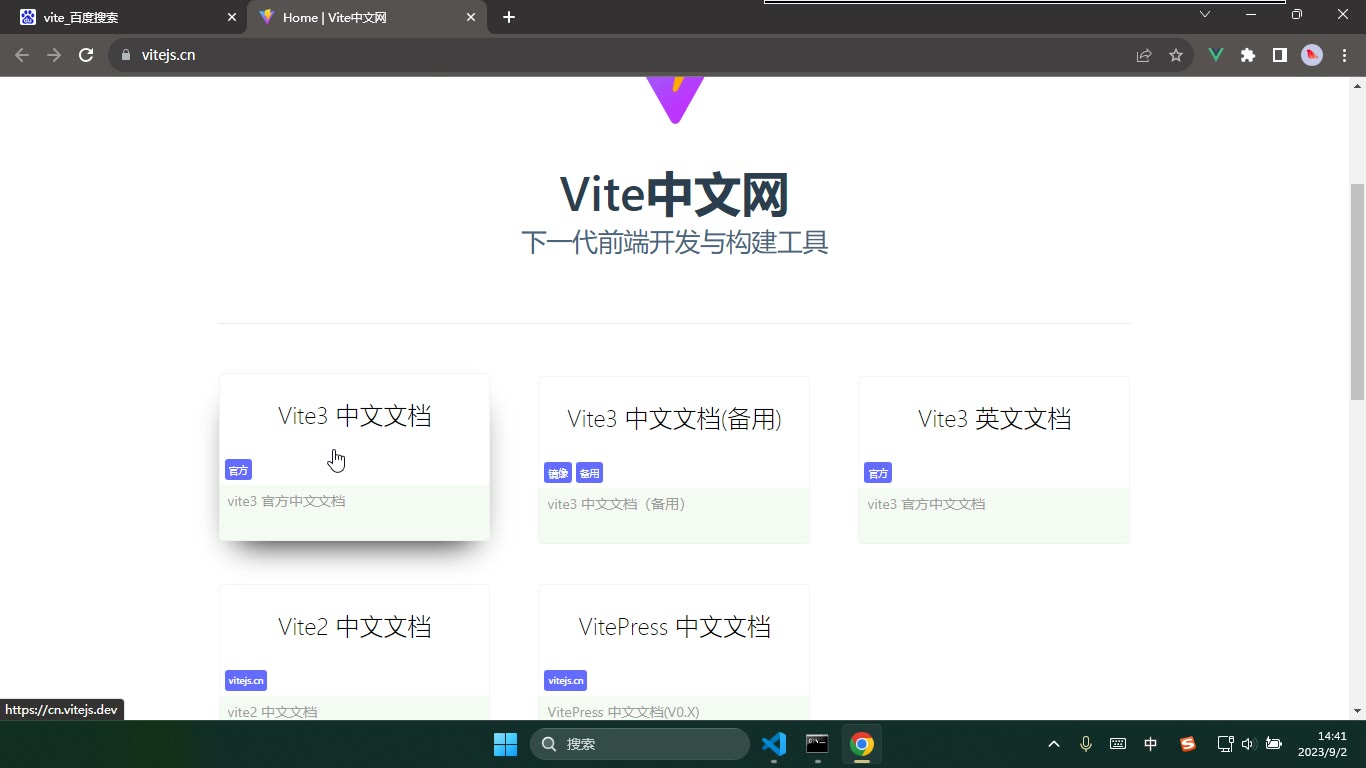Open Chrome's three-dot menu

pos(1344,56)
